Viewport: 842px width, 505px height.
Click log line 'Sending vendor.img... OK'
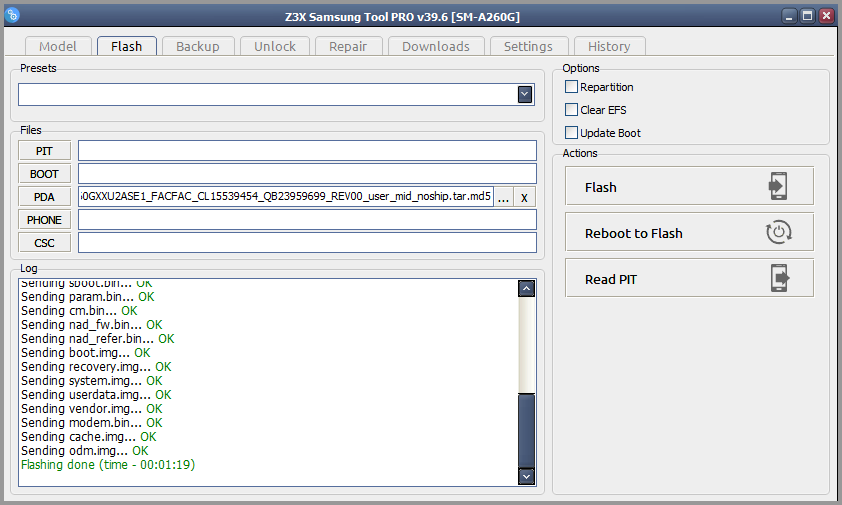point(91,408)
